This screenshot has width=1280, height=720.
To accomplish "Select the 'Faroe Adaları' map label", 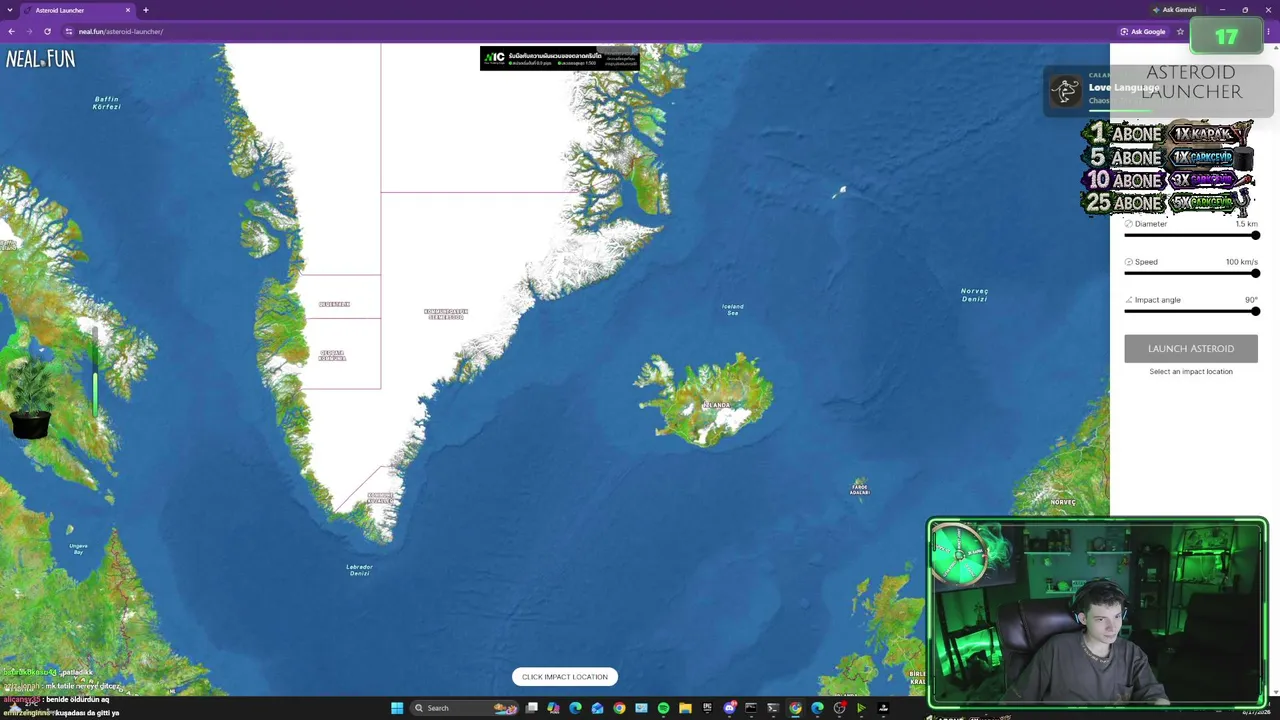I will click(860, 489).
